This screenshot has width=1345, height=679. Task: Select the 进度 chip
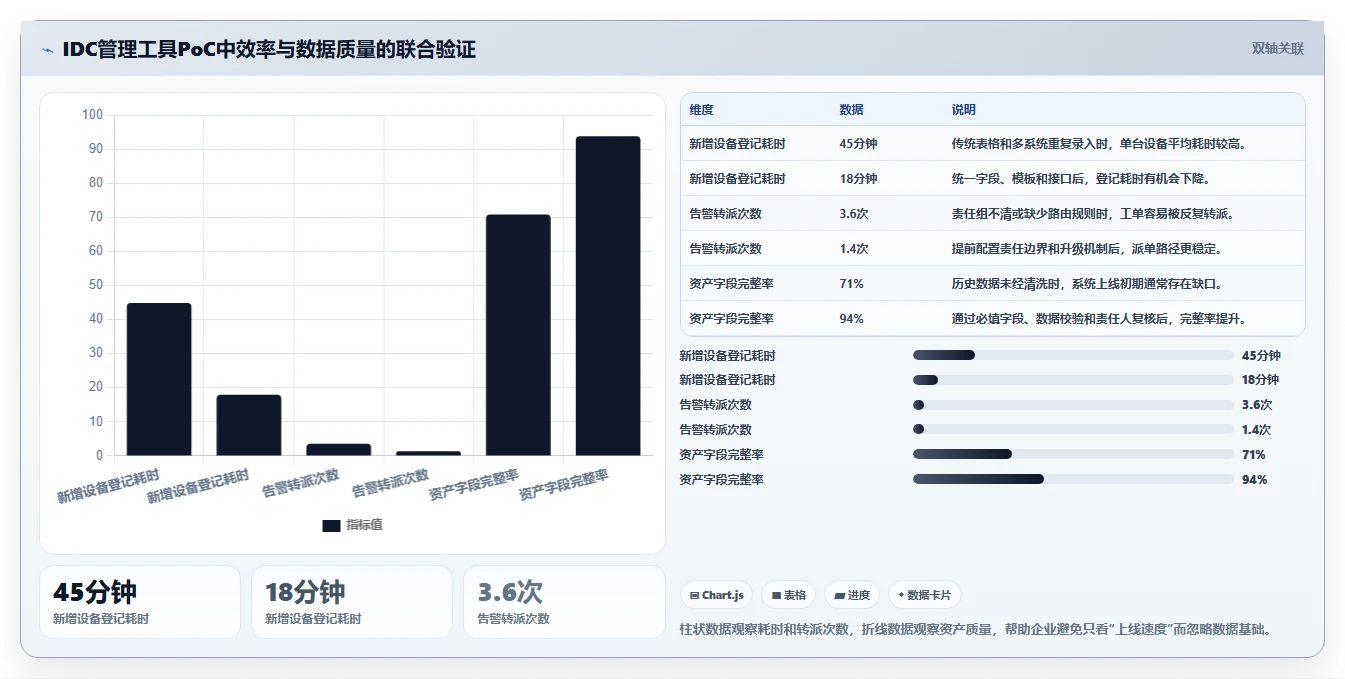tap(853, 595)
